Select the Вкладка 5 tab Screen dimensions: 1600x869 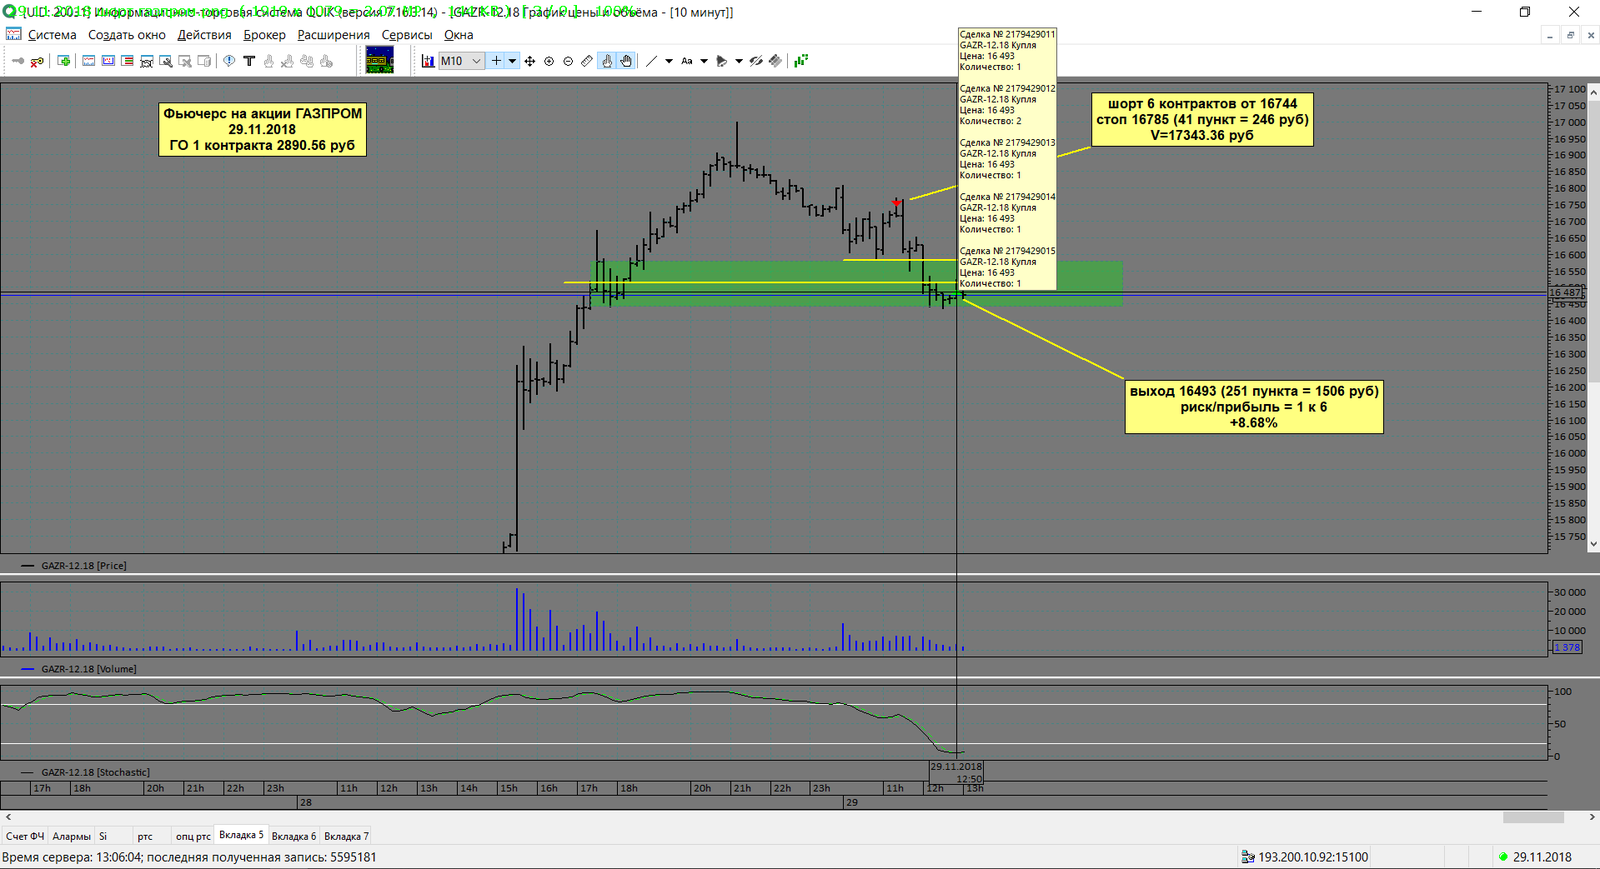241,835
